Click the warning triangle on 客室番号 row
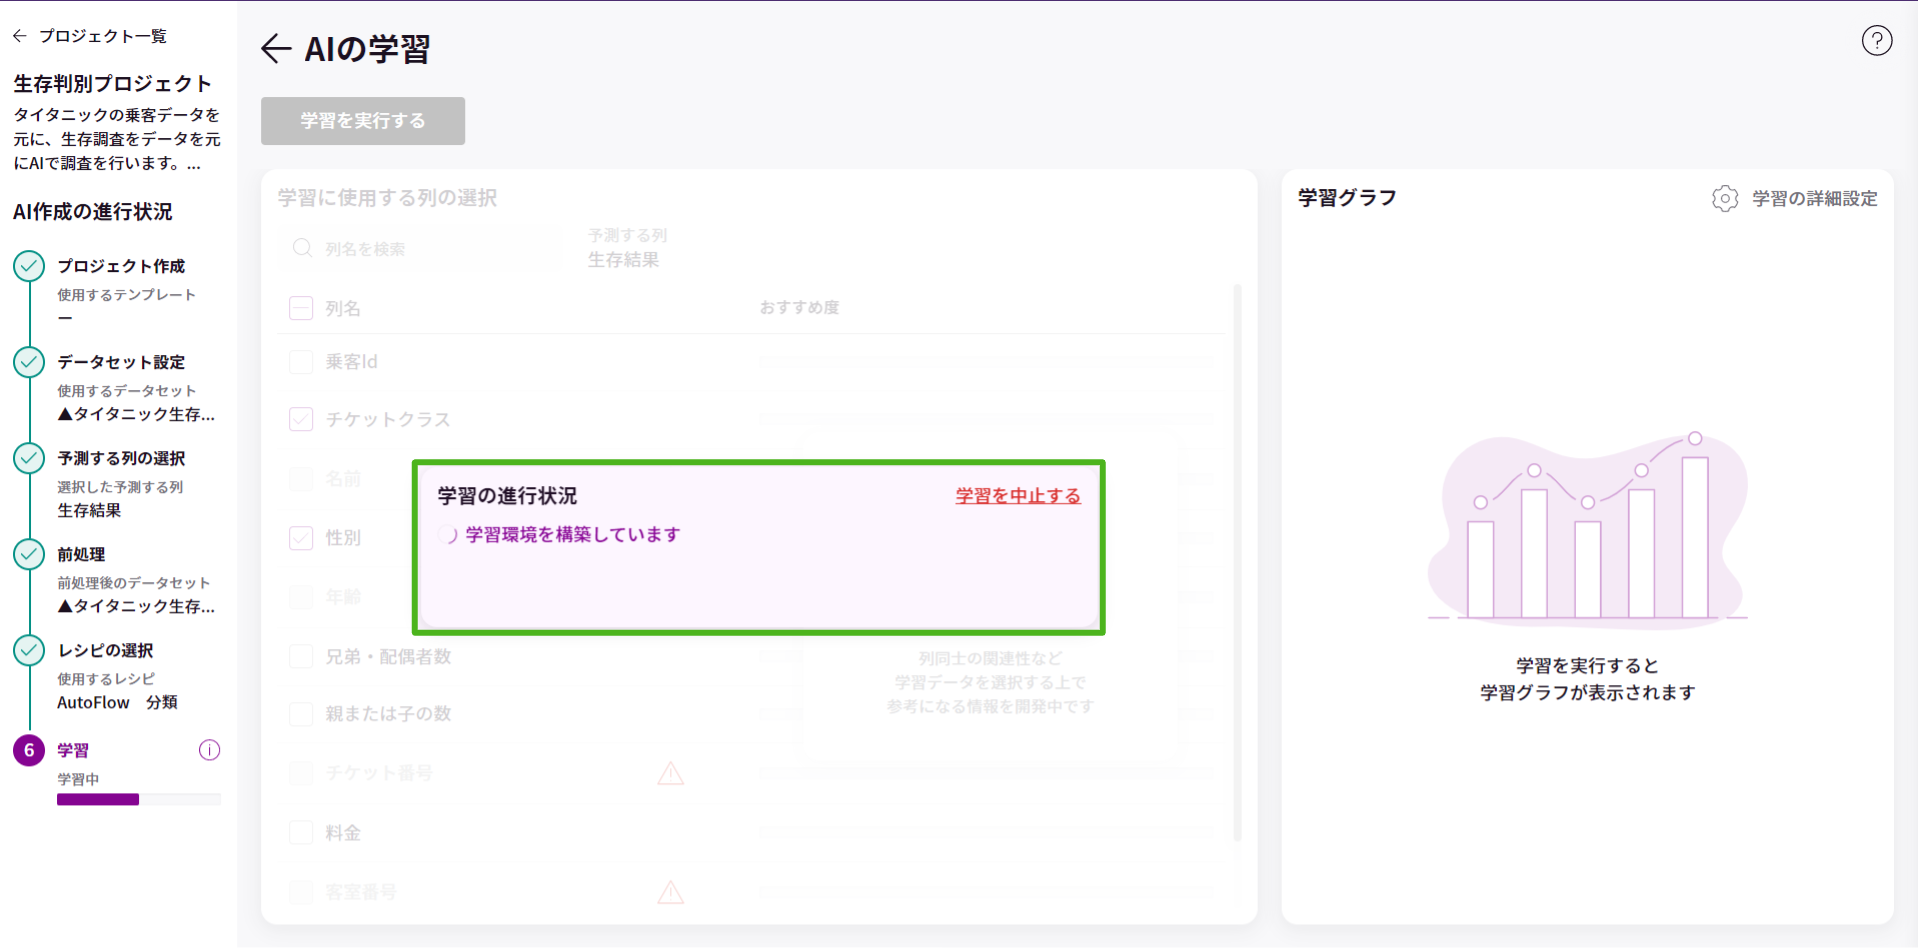 click(x=671, y=892)
